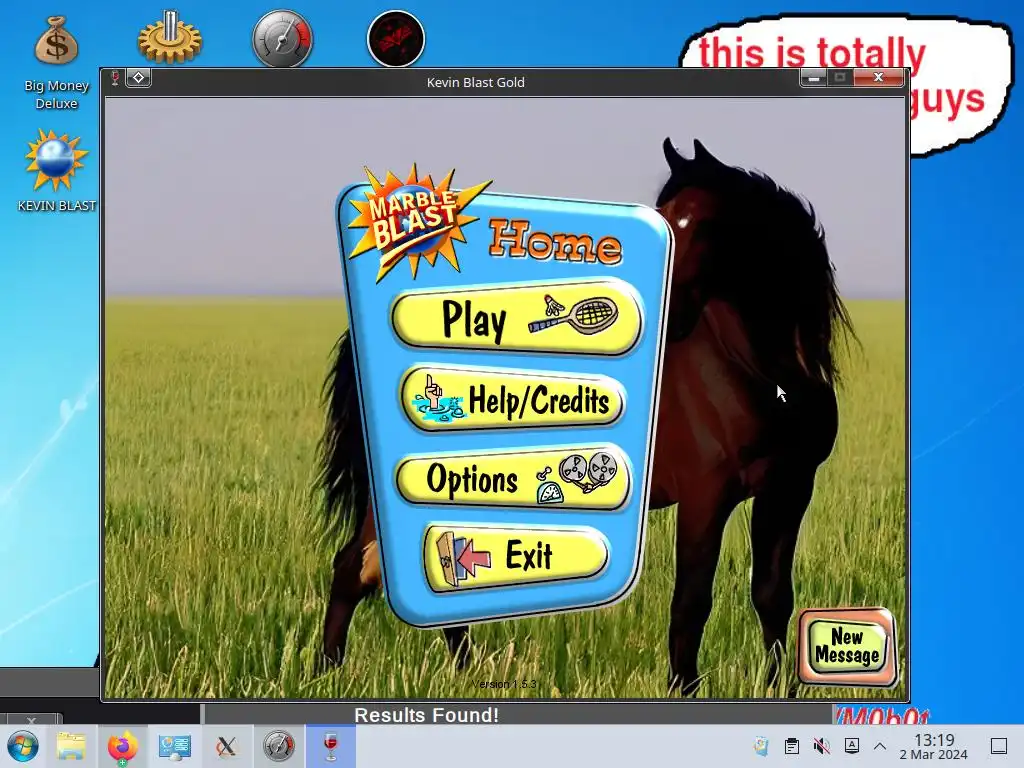Viewport: 1024px width, 768px height.
Task: Open the silver speedometer gauge desktop icon
Action: point(282,38)
